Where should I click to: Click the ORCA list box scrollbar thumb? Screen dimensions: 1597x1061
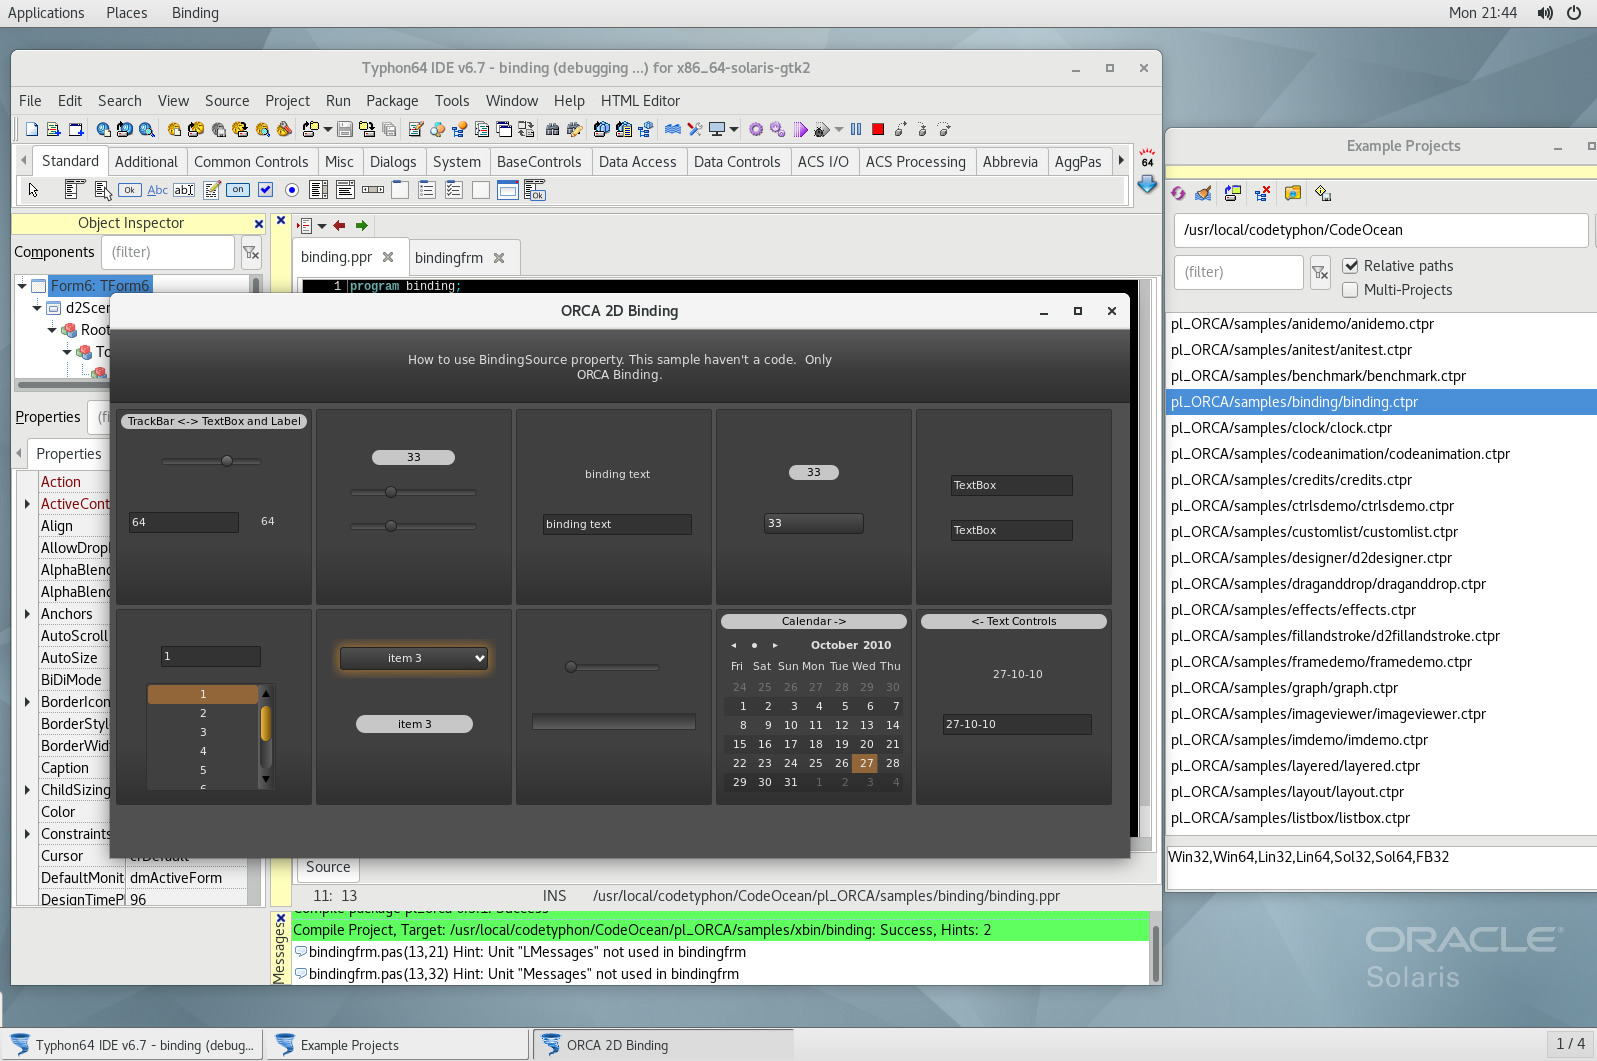[x=266, y=722]
